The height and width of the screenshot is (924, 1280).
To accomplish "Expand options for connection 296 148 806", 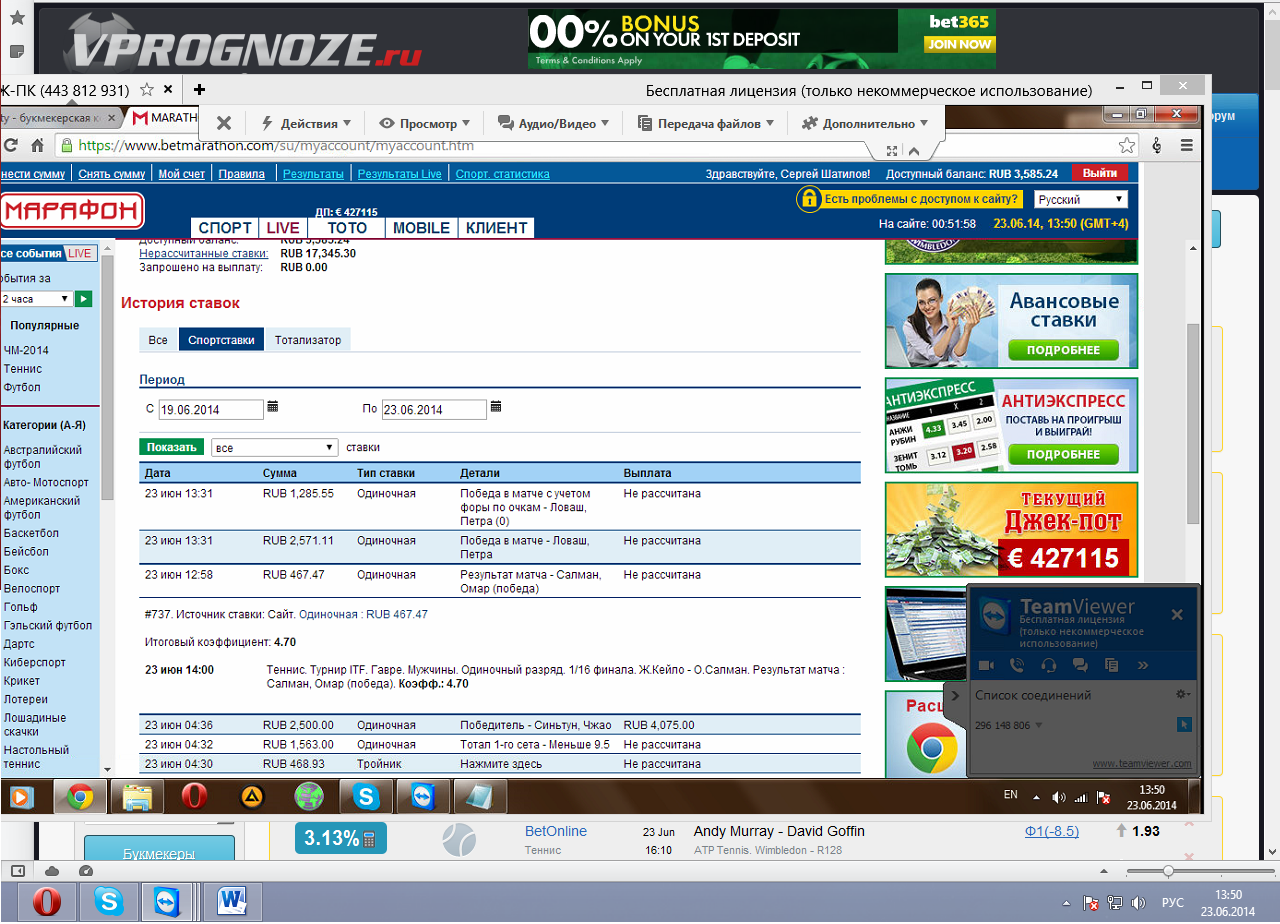I will tap(1038, 725).
